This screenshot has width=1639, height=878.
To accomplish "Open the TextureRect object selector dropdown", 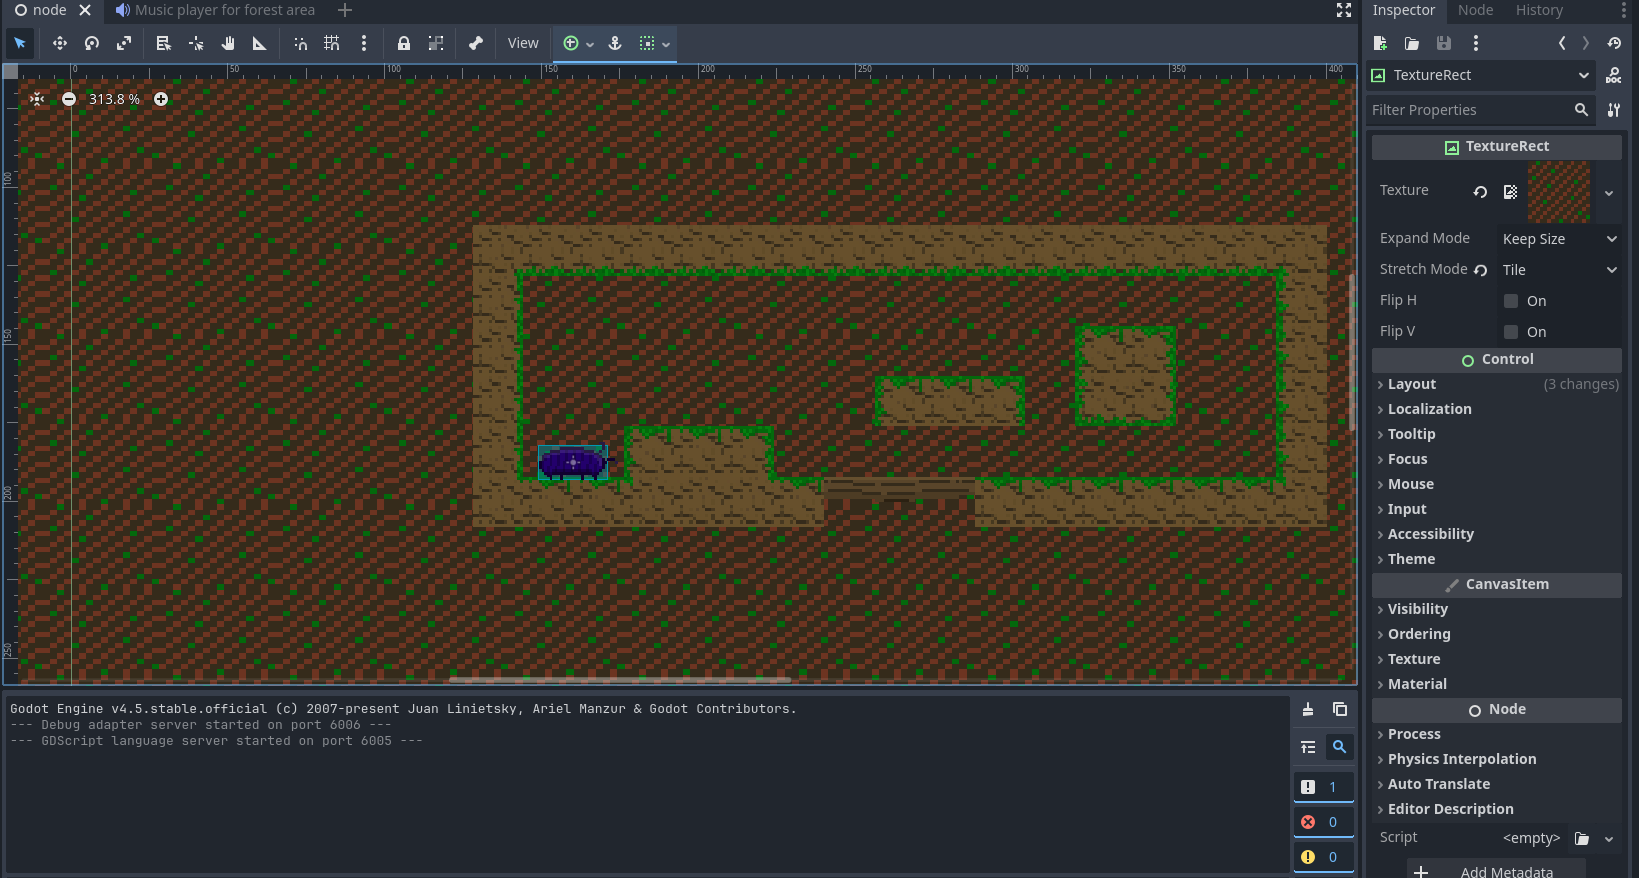I will (1481, 75).
